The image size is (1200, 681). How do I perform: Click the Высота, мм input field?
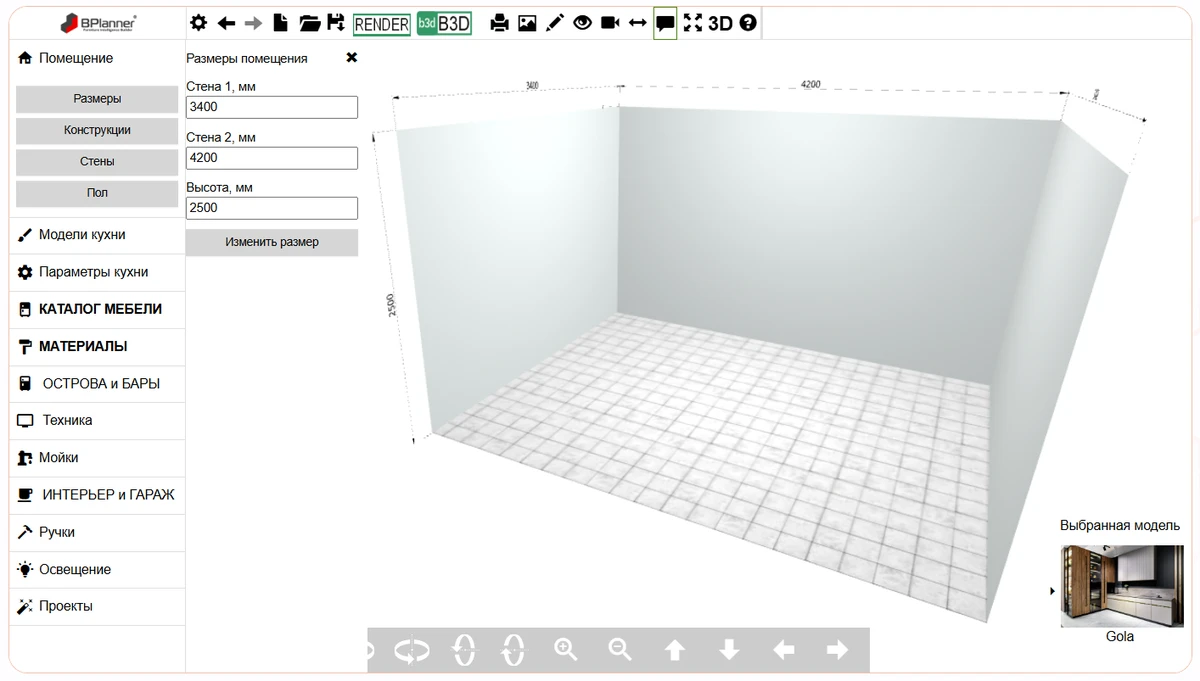click(x=272, y=208)
